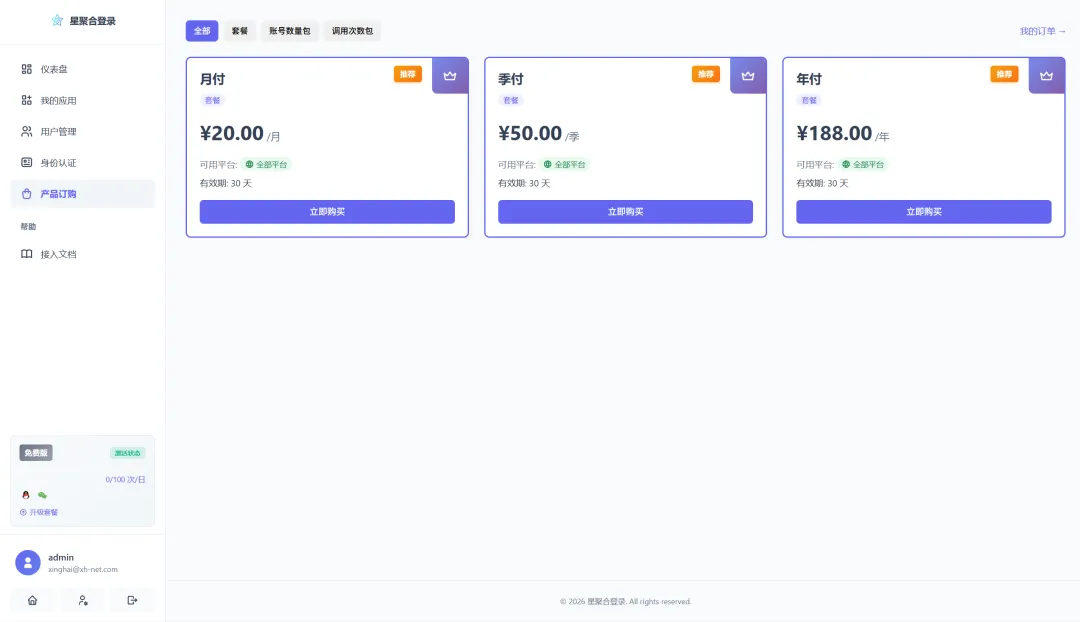Navigate to 身份认证 in sidebar
This screenshot has width=1080, height=622.
tap(58, 162)
